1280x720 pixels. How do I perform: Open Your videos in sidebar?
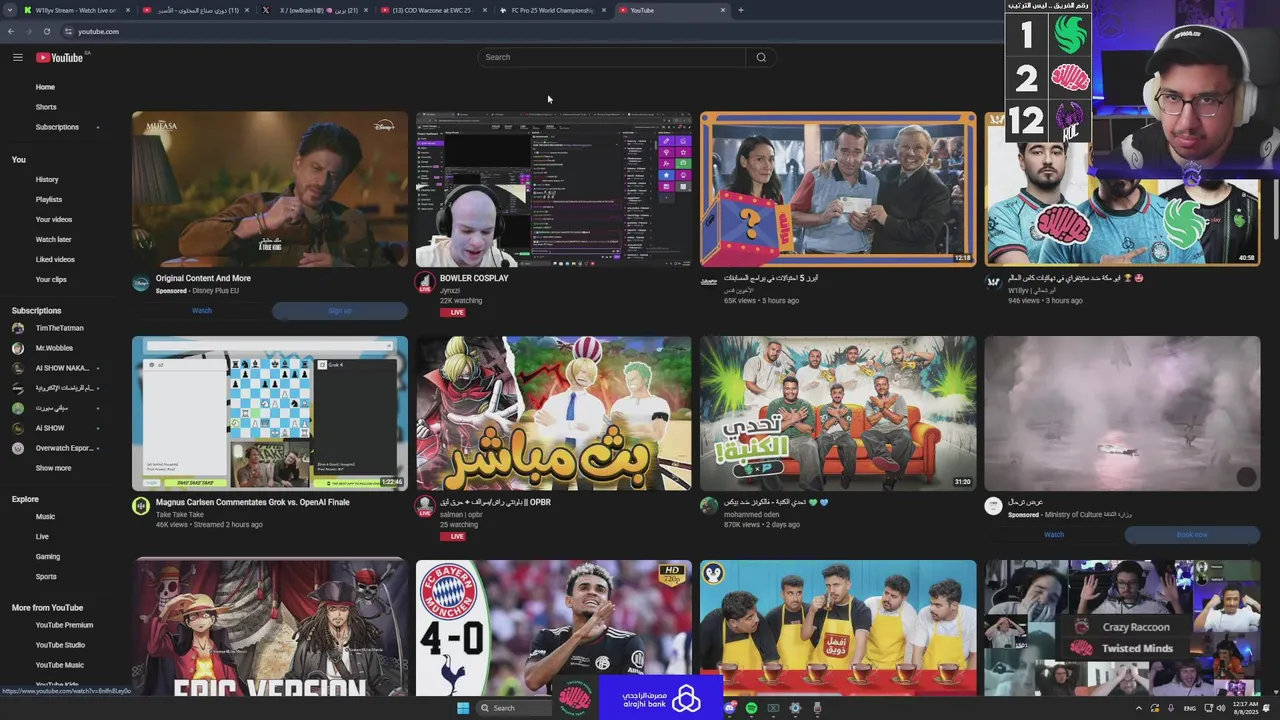click(54, 219)
